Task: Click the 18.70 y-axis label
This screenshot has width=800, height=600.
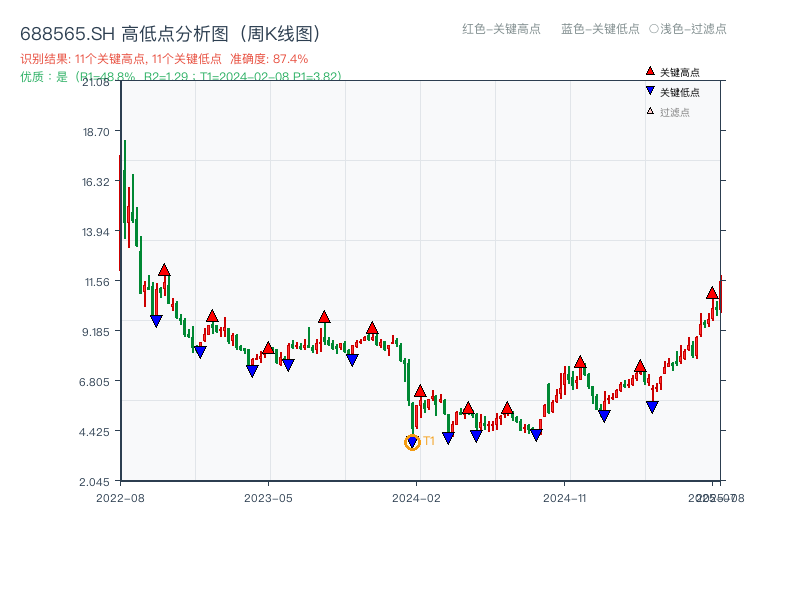Action: (95, 132)
